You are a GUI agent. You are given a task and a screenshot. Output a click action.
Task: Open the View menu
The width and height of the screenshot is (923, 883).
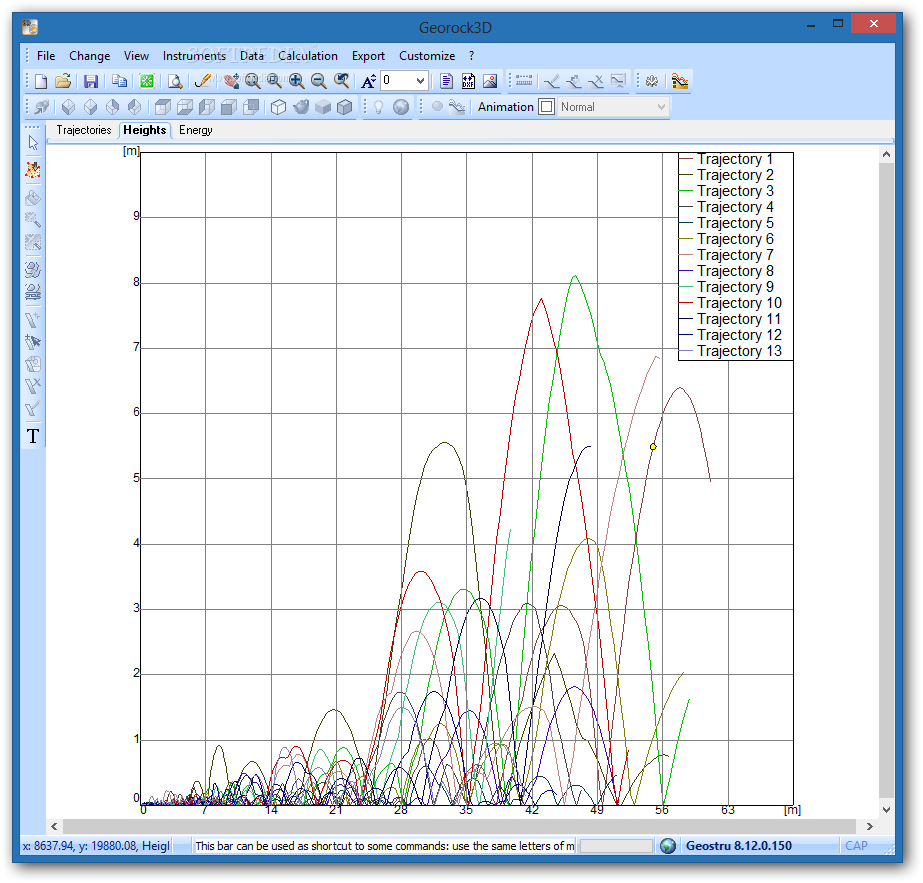136,56
